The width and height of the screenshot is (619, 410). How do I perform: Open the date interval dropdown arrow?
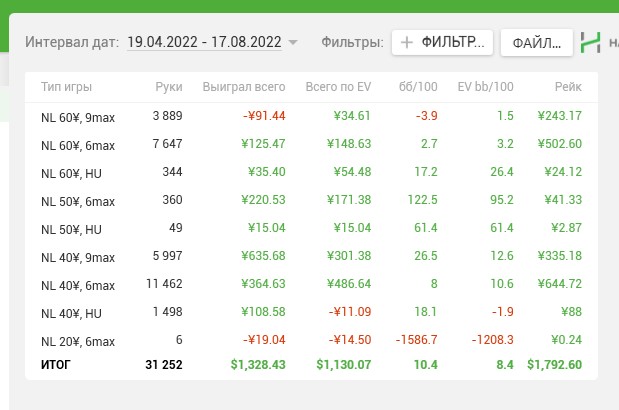(x=293, y=42)
